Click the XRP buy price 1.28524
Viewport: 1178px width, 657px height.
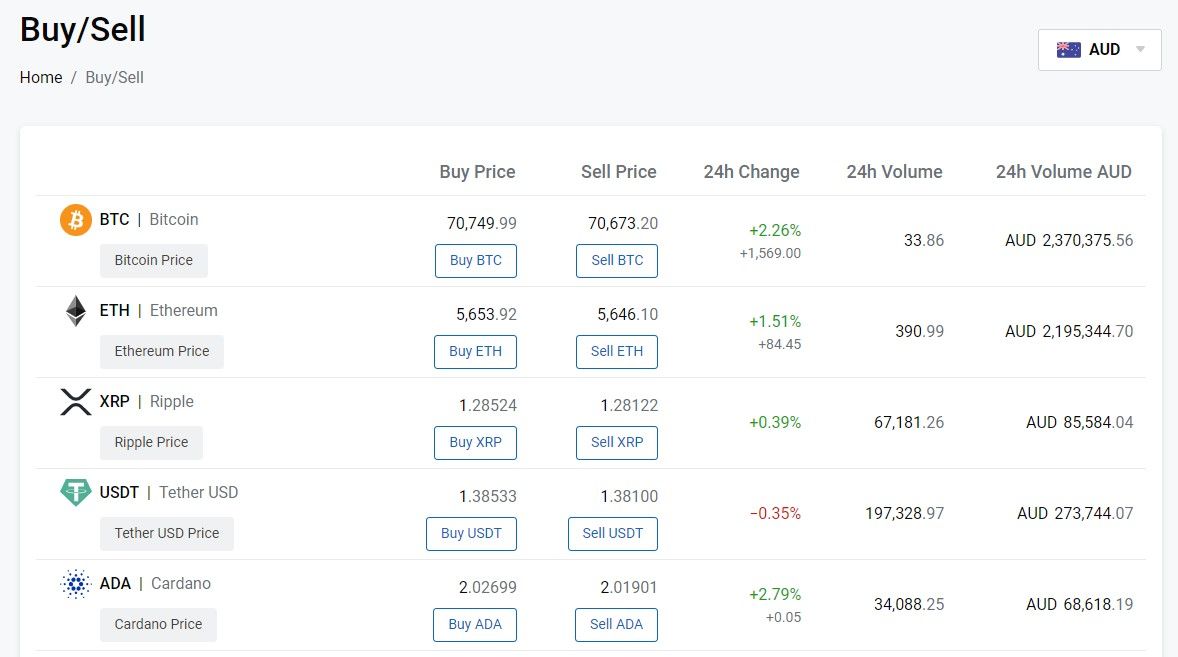point(488,405)
